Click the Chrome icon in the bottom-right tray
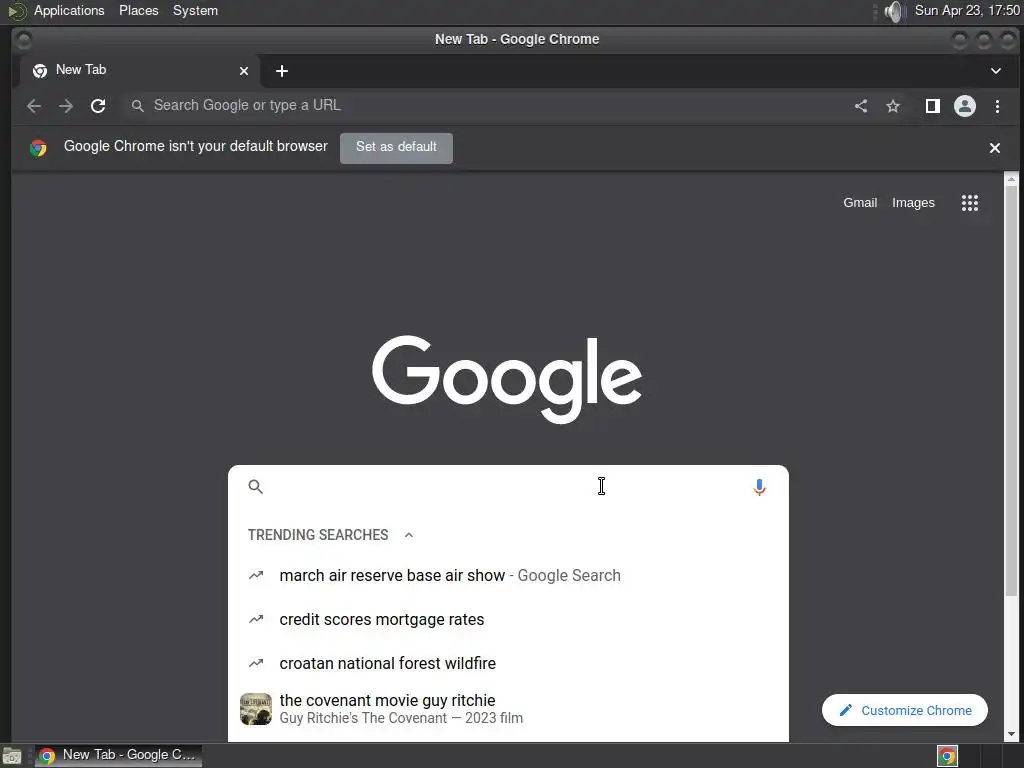The image size is (1024, 768). pos(947,756)
